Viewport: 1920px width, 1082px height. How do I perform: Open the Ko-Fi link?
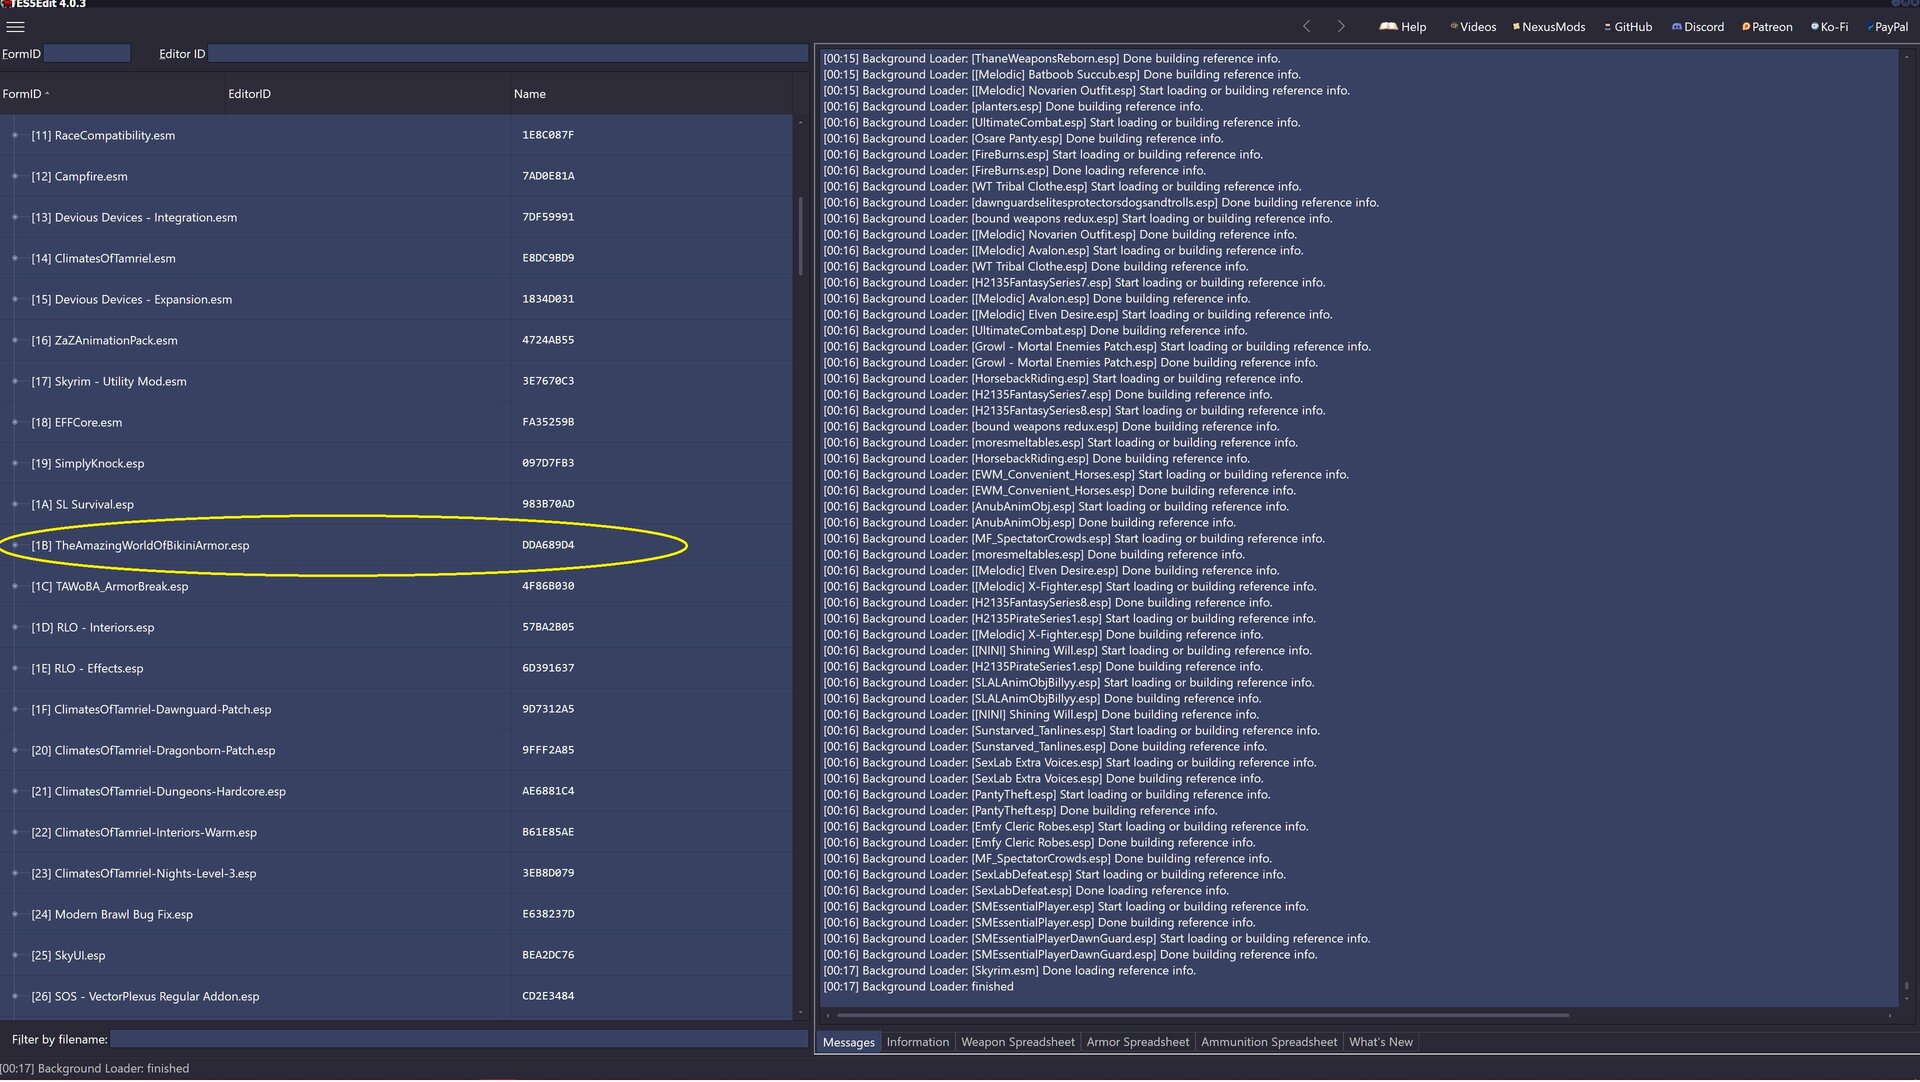[1829, 27]
